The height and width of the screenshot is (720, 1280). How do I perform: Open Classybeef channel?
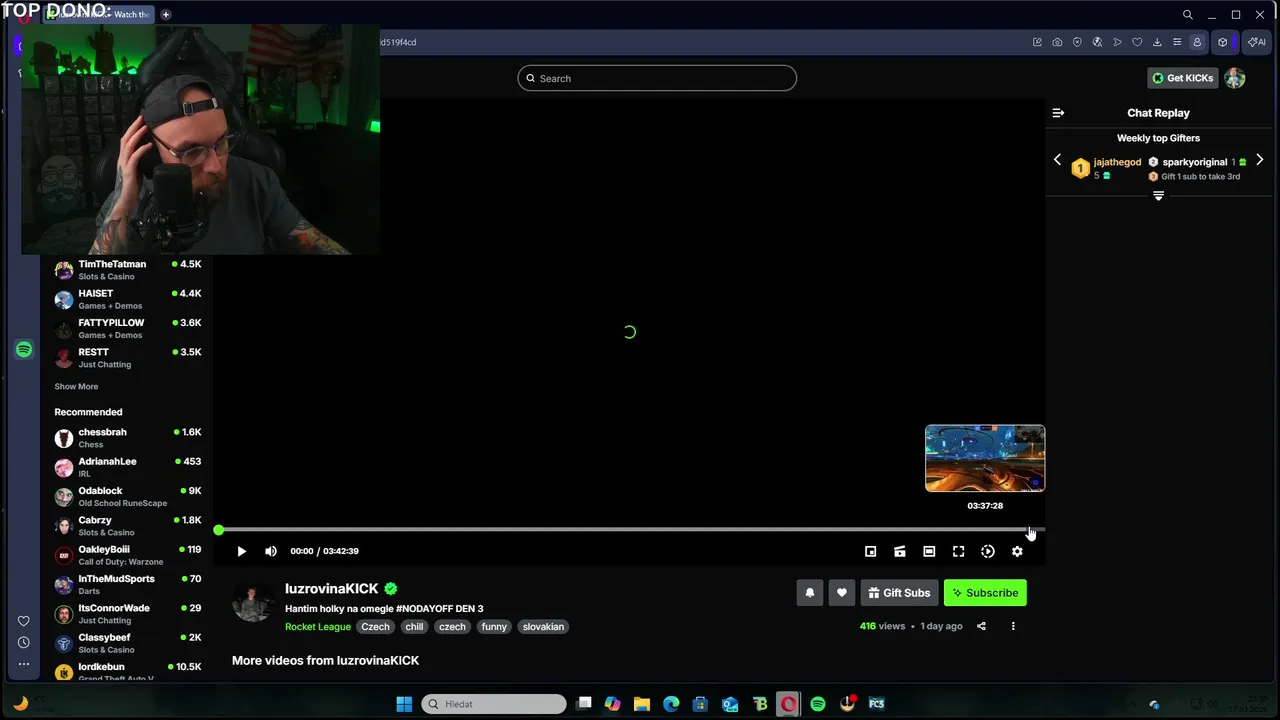pyautogui.click(x=128, y=643)
